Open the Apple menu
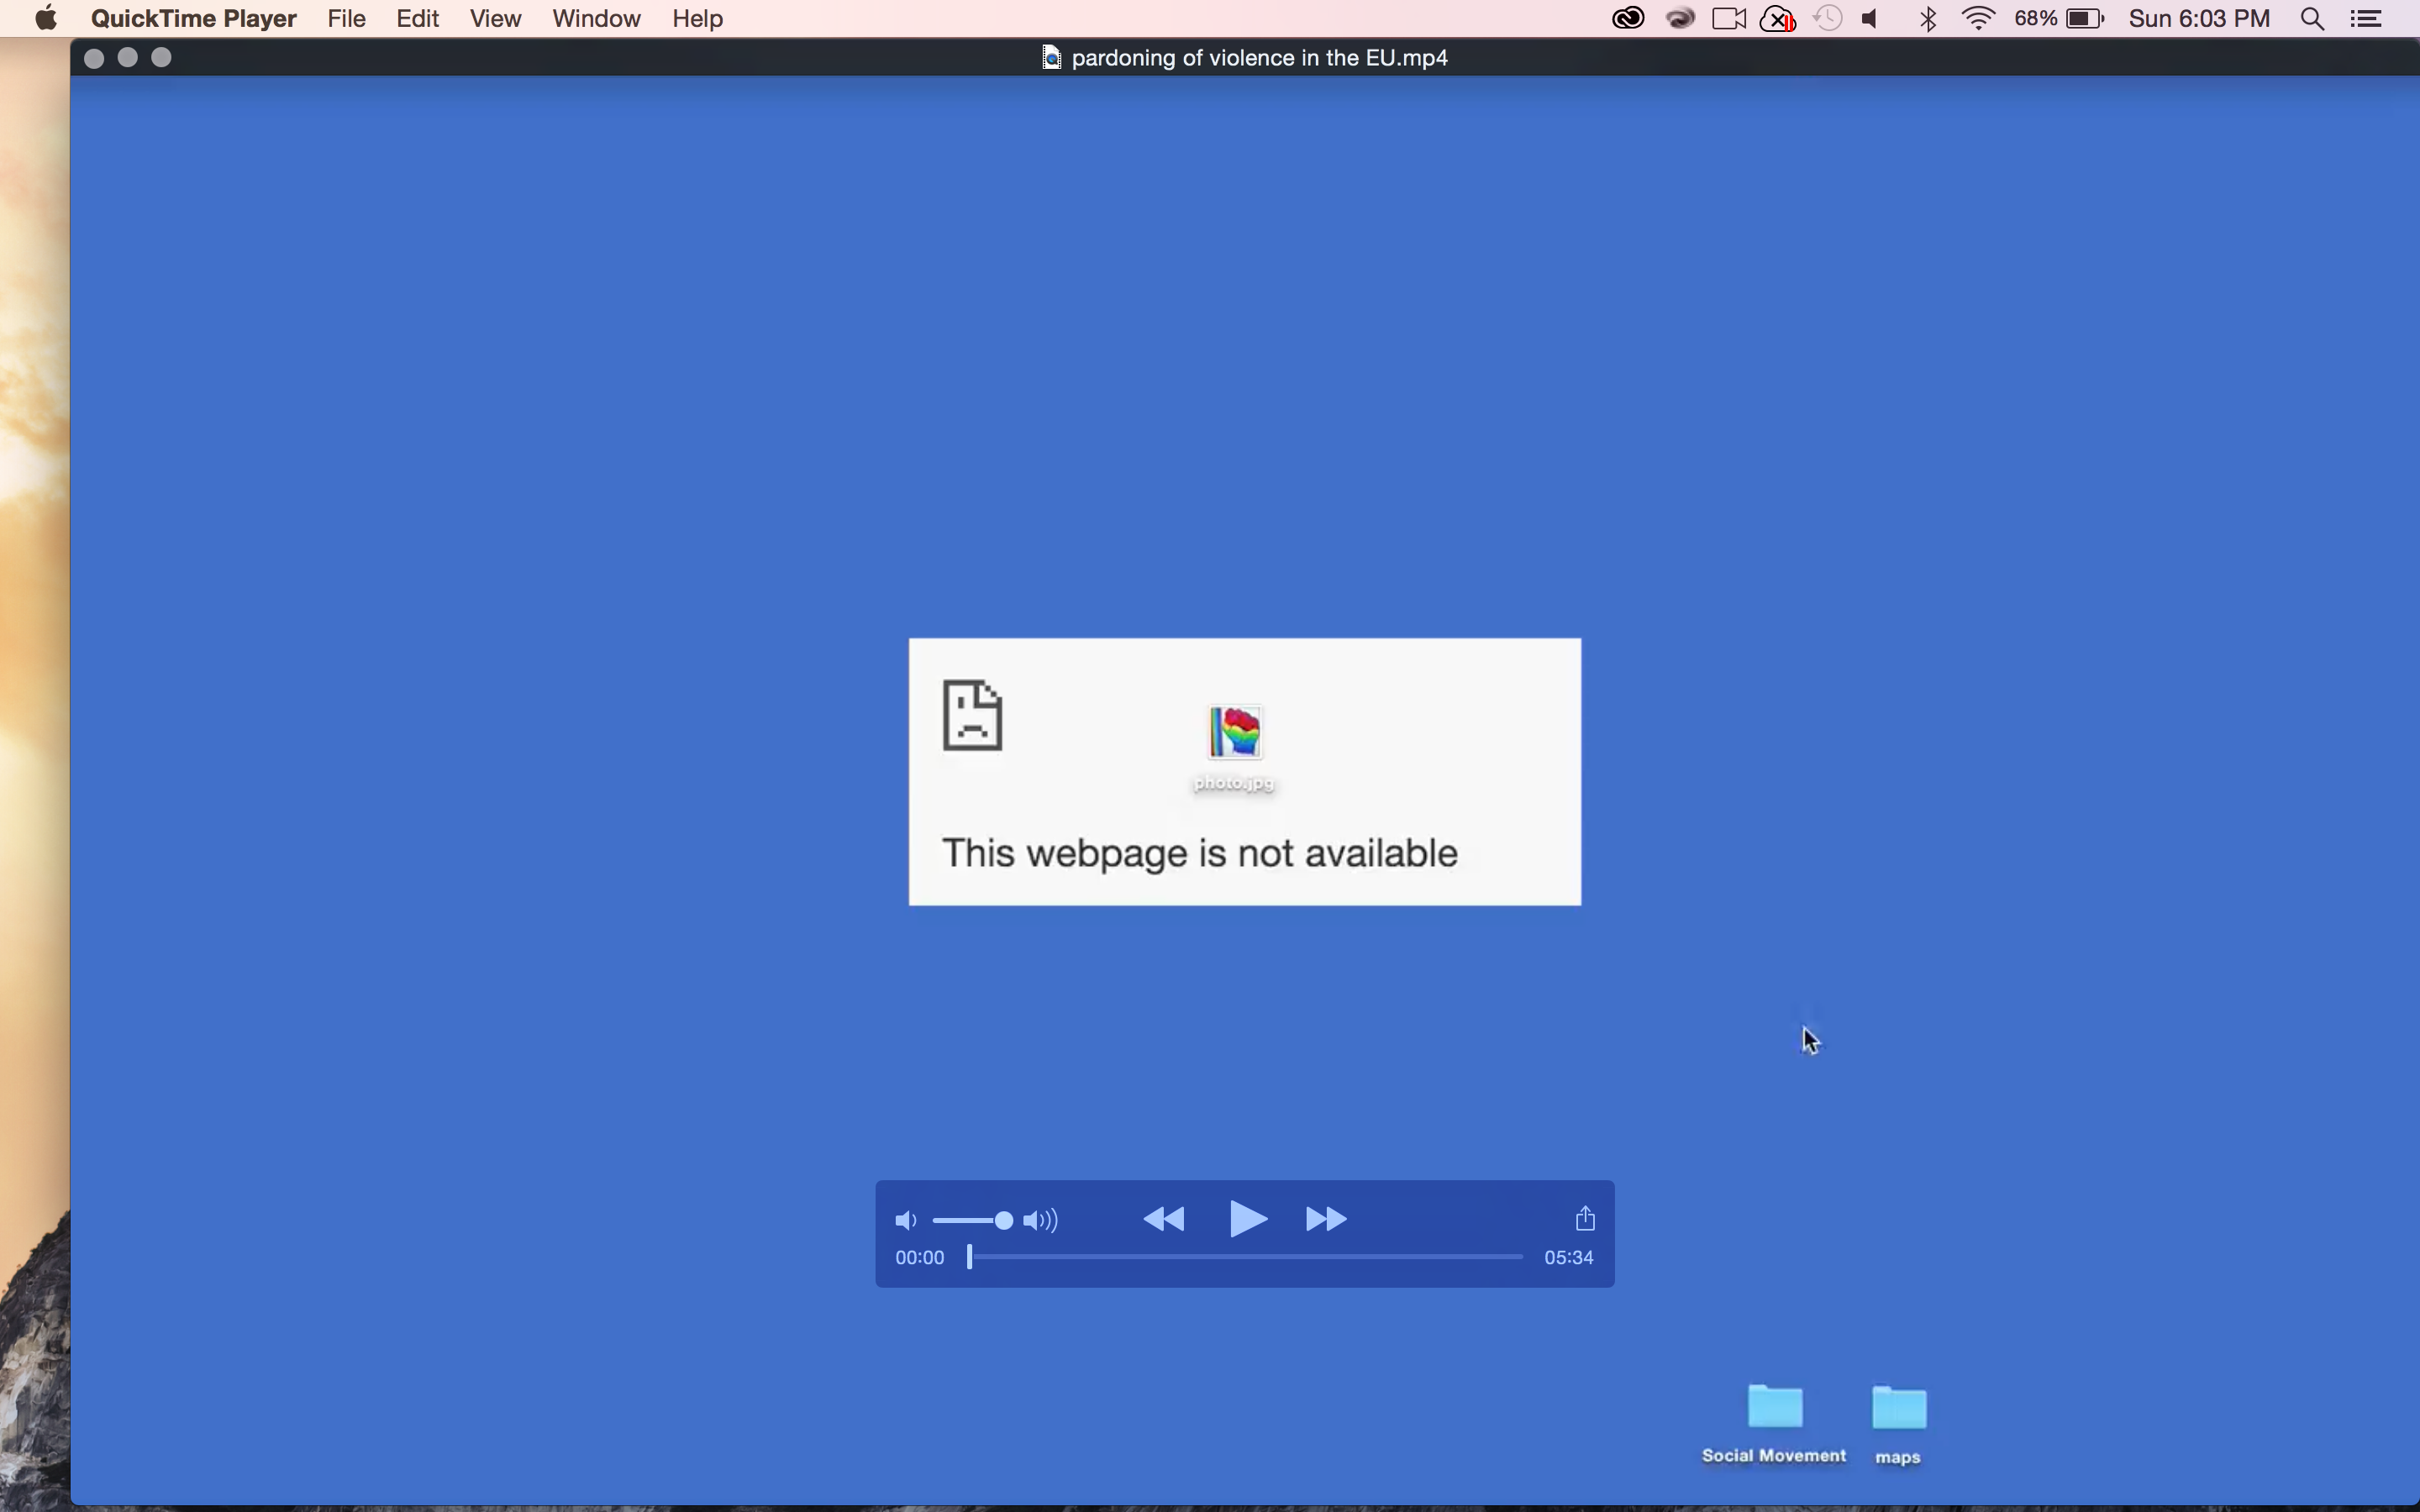The width and height of the screenshot is (2420, 1512). [45, 19]
